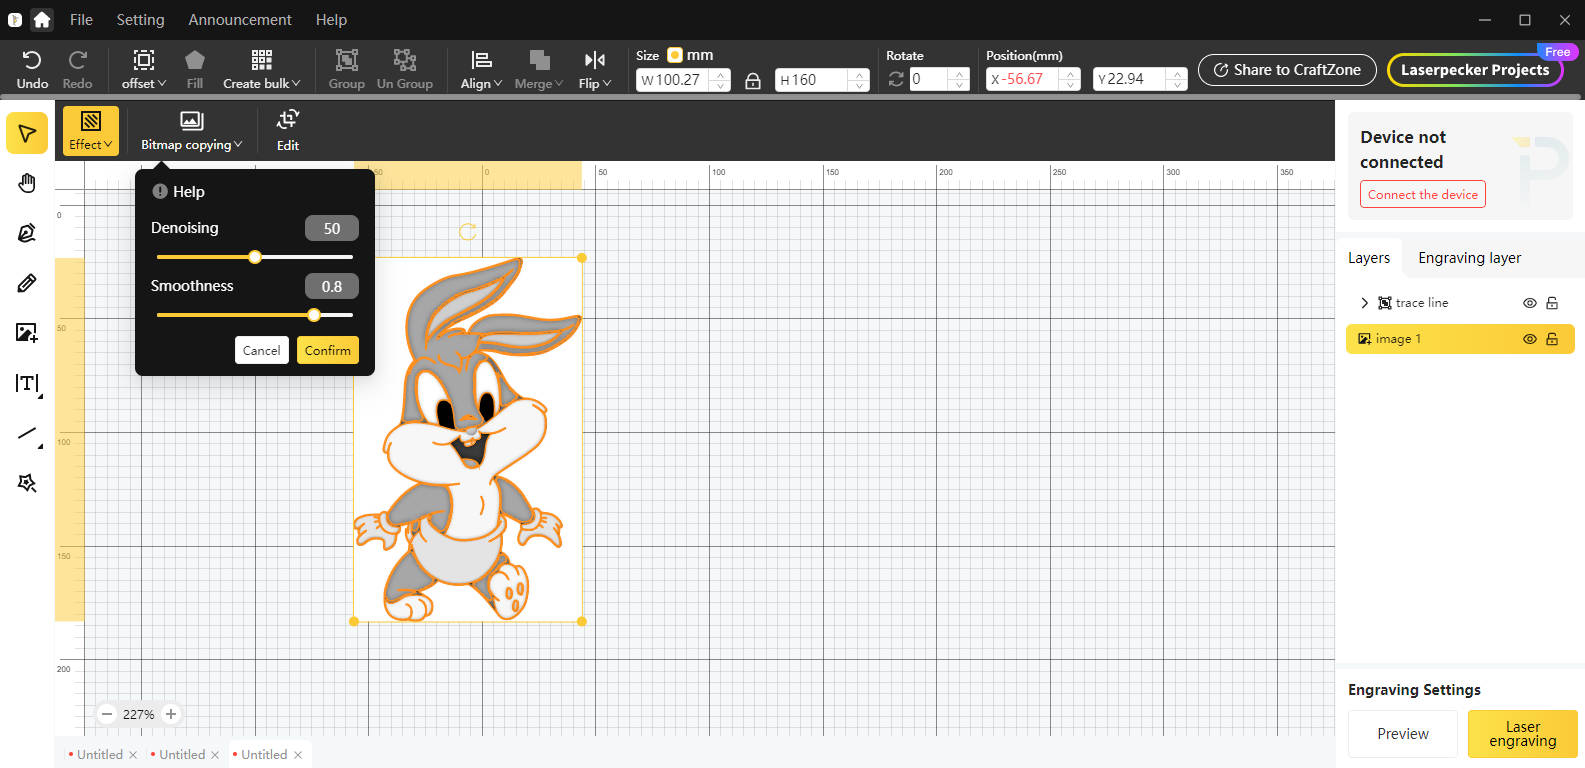Viewport: 1585px width, 768px height.
Task: Click the Denoising value field
Action: coord(332,228)
